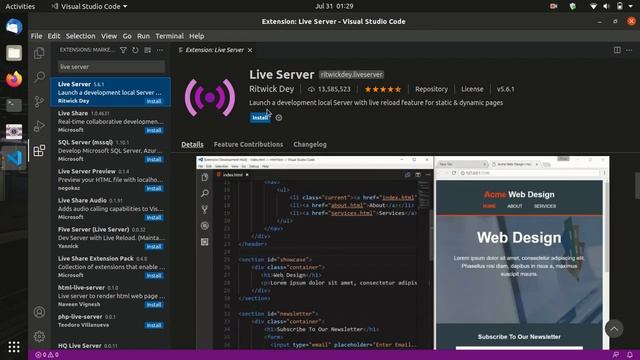Open the Visual Studio Code app menu
The image size is (640, 360).
click(89, 7)
